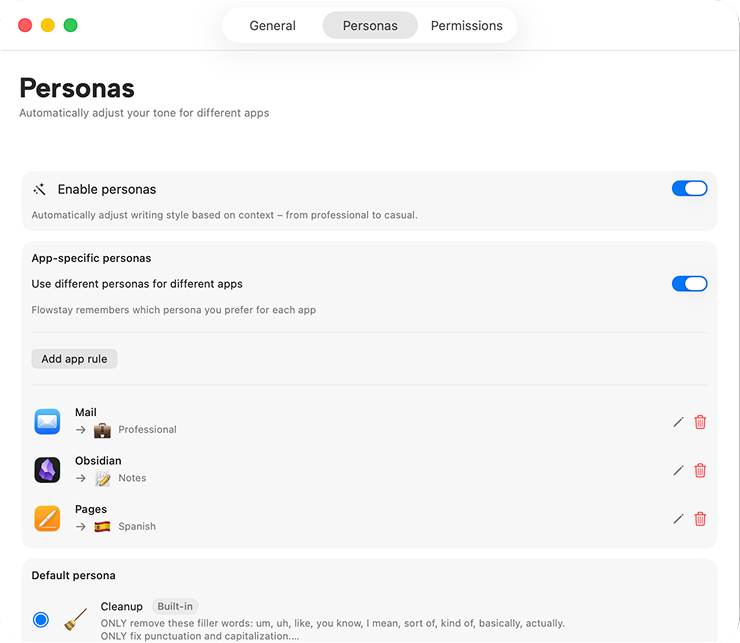Click the Professional persona label

pyautogui.click(x=147, y=430)
